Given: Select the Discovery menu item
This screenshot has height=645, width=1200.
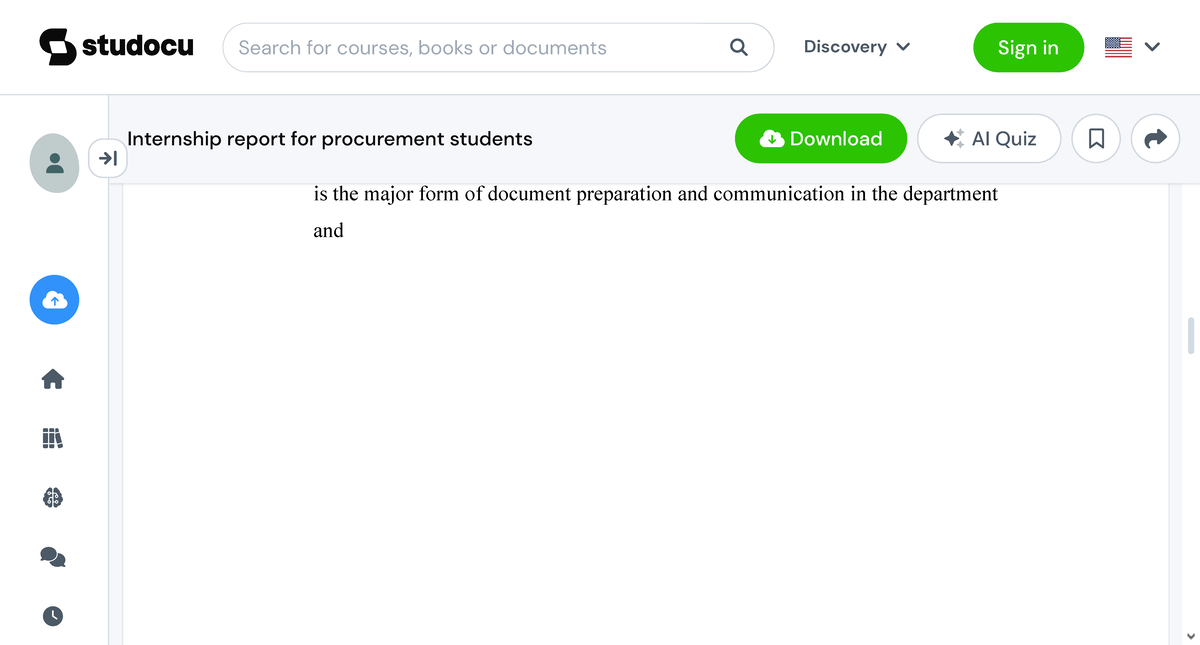Looking at the screenshot, I should point(846,47).
